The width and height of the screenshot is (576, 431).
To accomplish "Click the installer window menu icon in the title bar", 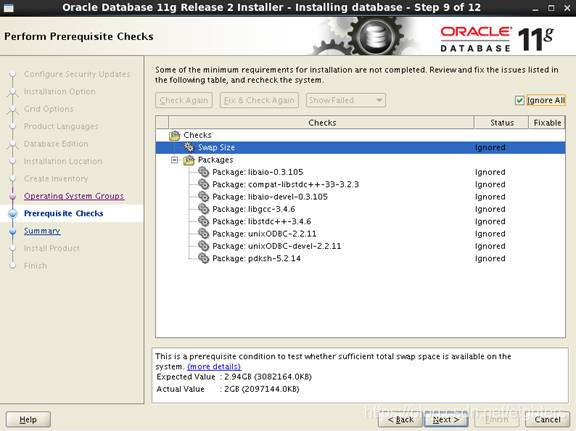I will [x=8, y=7].
